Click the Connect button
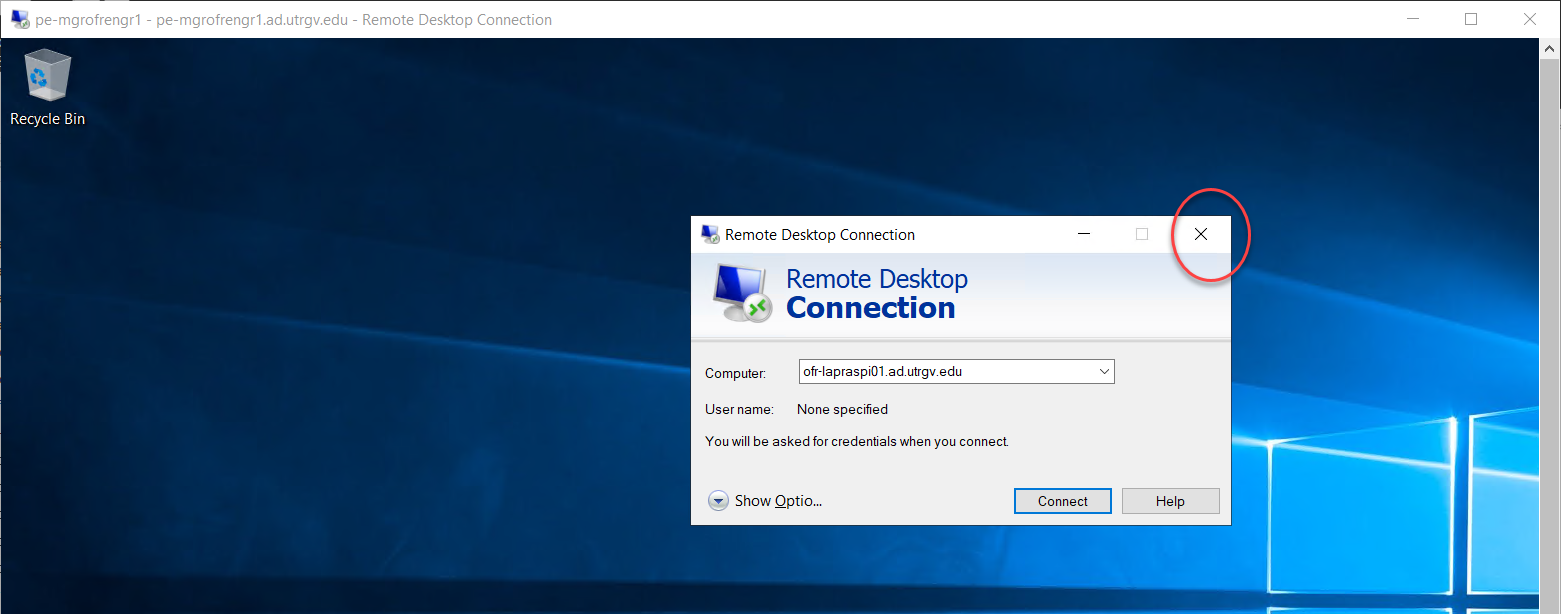Image resolution: width=1561 pixels, height=614 pixels. tap(1062, 501)
